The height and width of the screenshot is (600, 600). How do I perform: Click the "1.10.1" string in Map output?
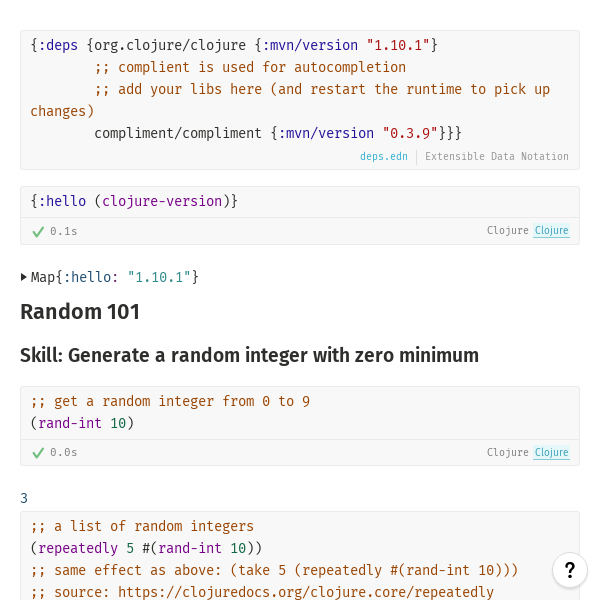pyautogui.click(x=159, y=277)
